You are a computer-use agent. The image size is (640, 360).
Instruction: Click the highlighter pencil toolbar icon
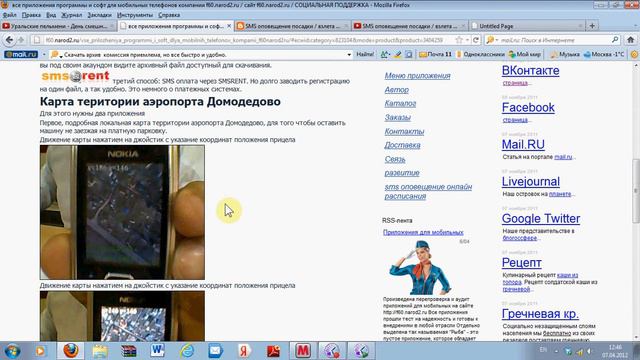pyautogui.click(x=397, y=54)
